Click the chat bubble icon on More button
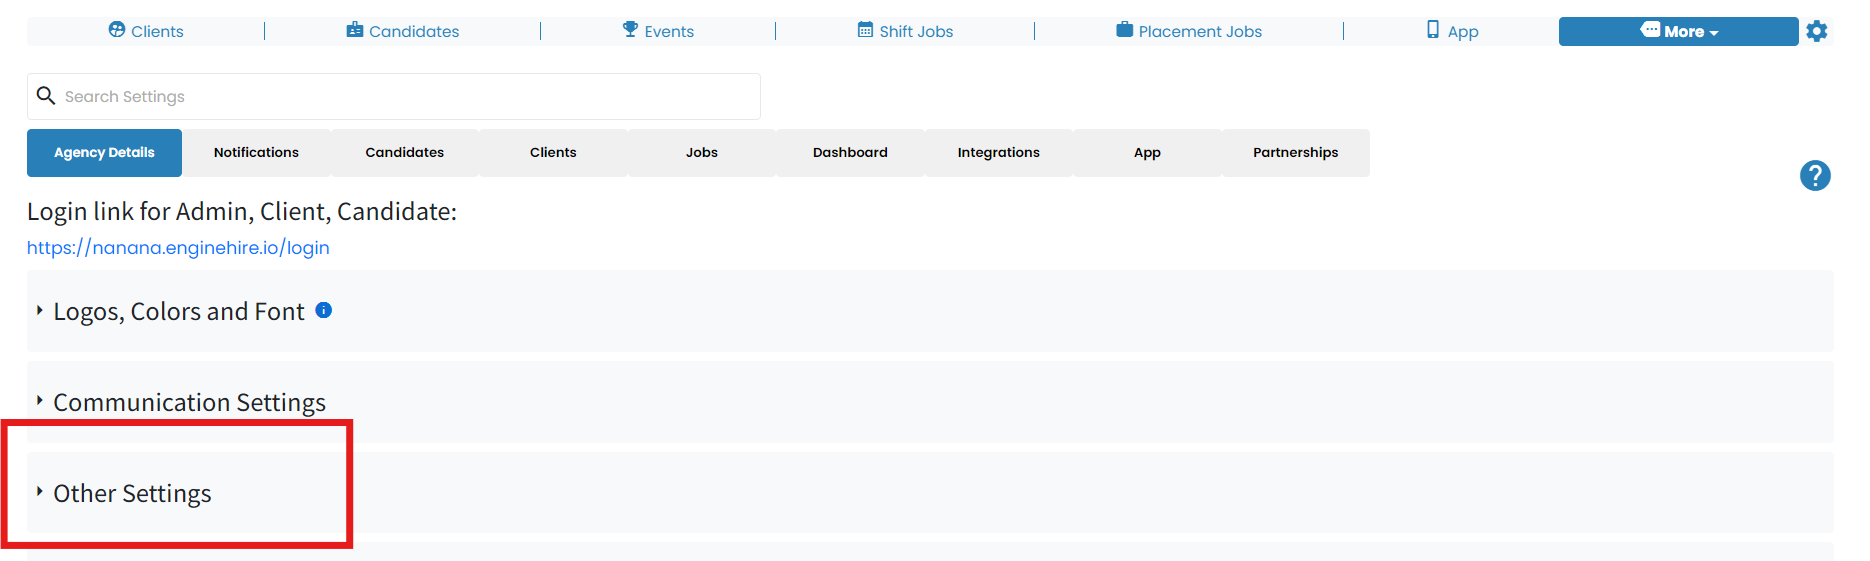Viewport: 1870px width, 561px height. coord(1650,30)
